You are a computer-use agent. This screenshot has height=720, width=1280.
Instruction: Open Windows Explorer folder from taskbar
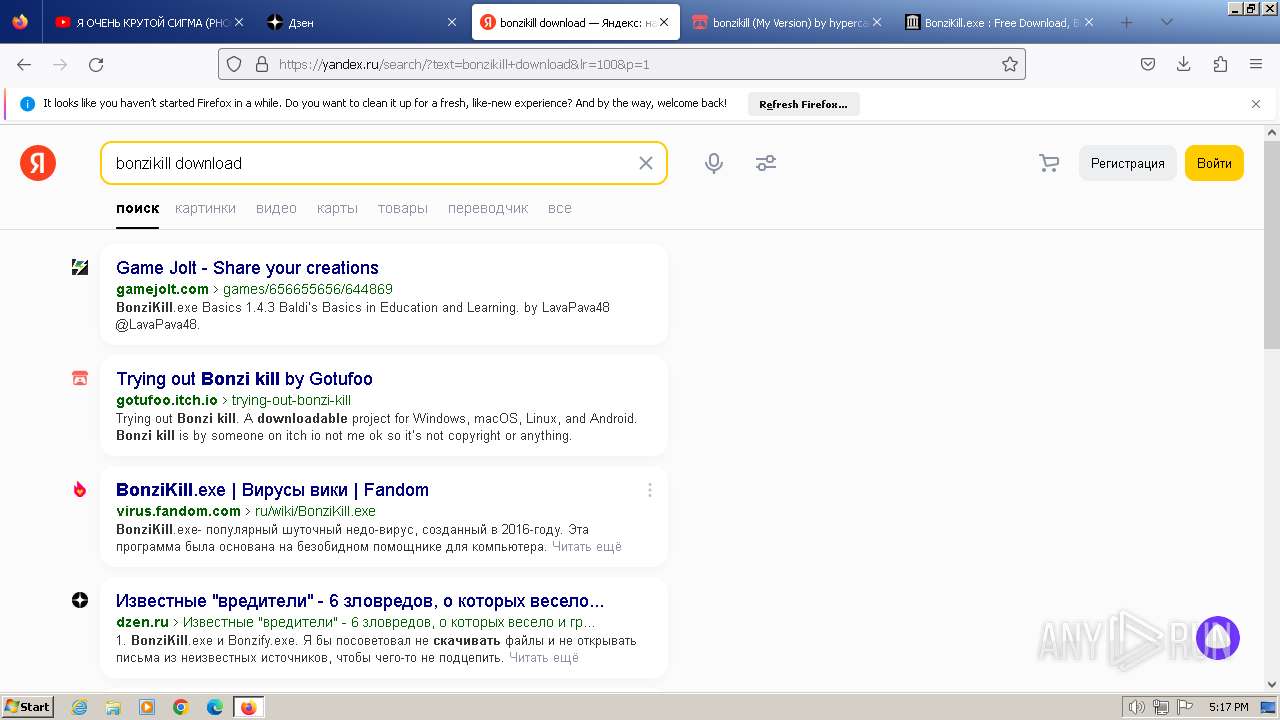tap(113, 707)
